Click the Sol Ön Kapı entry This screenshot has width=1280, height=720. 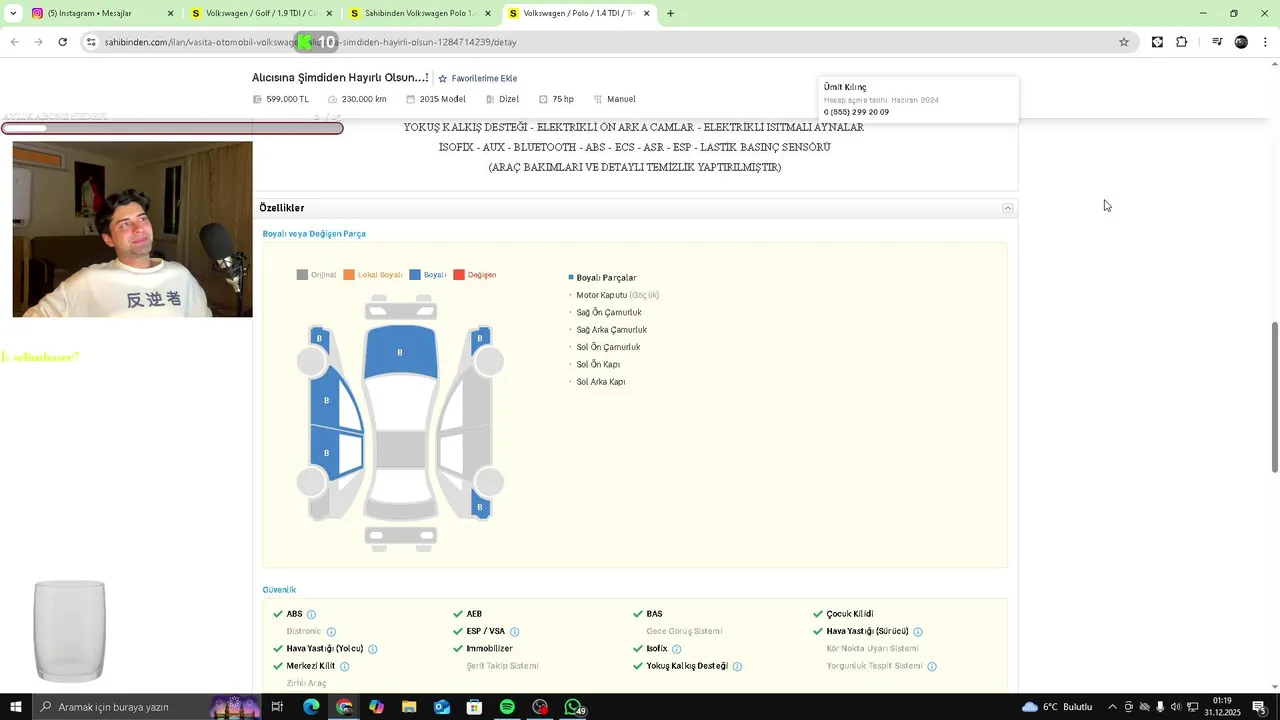click(598, 365)
